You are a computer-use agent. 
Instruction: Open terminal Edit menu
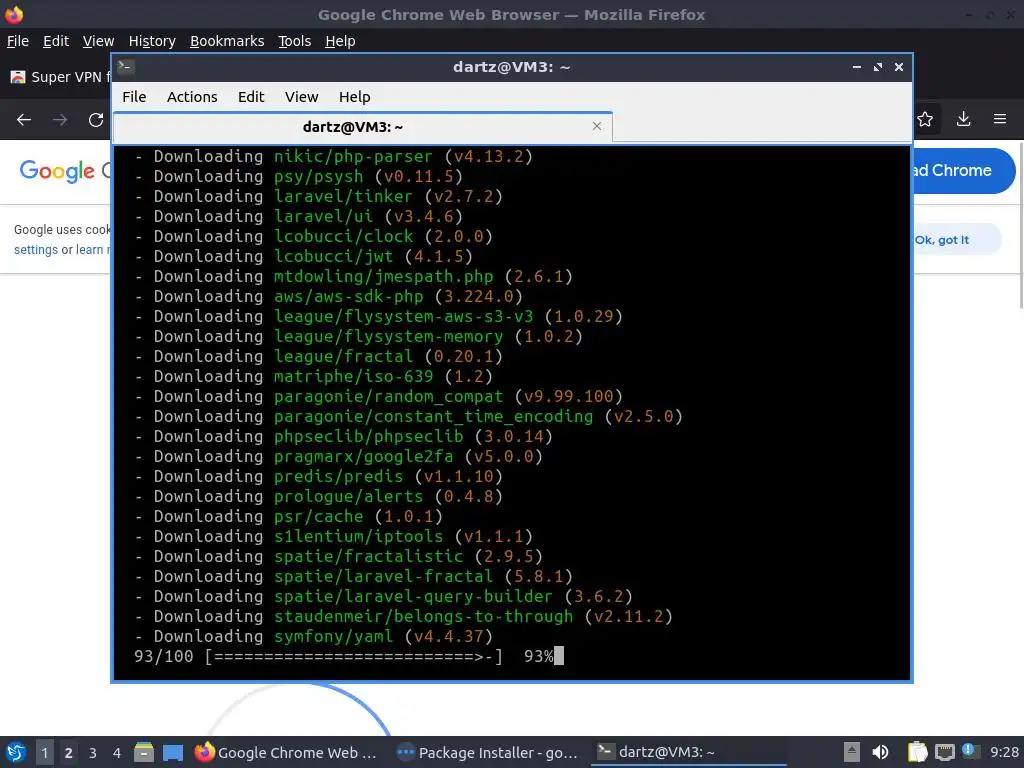coord(251,97)
